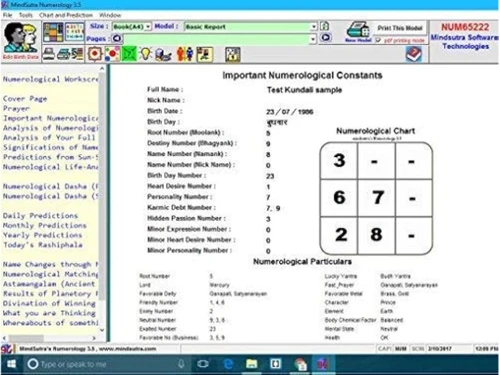Open Daily Predictions from the sidebar
The width and height of the screenshot is (500, 375).
pos(40,216)
